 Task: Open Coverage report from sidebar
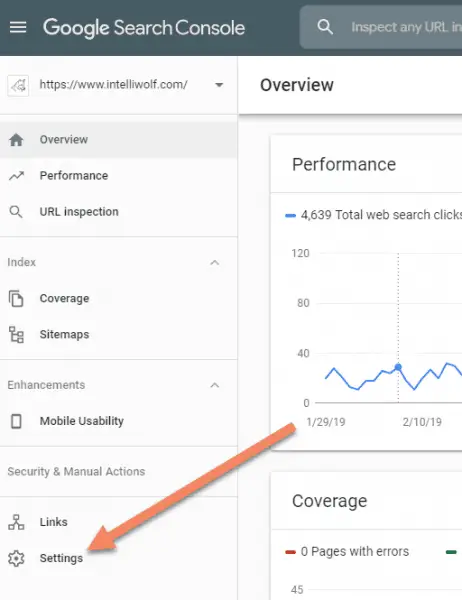[x=118, y=298]
